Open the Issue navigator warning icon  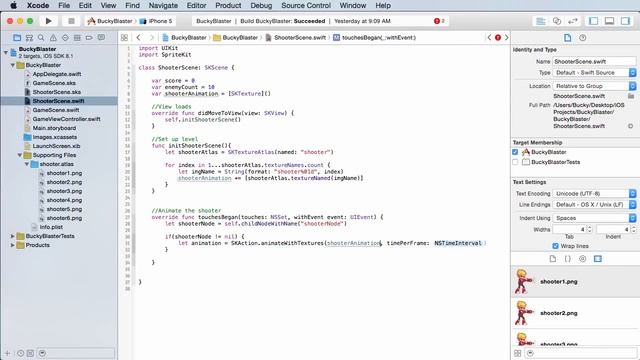pos(53,38)
